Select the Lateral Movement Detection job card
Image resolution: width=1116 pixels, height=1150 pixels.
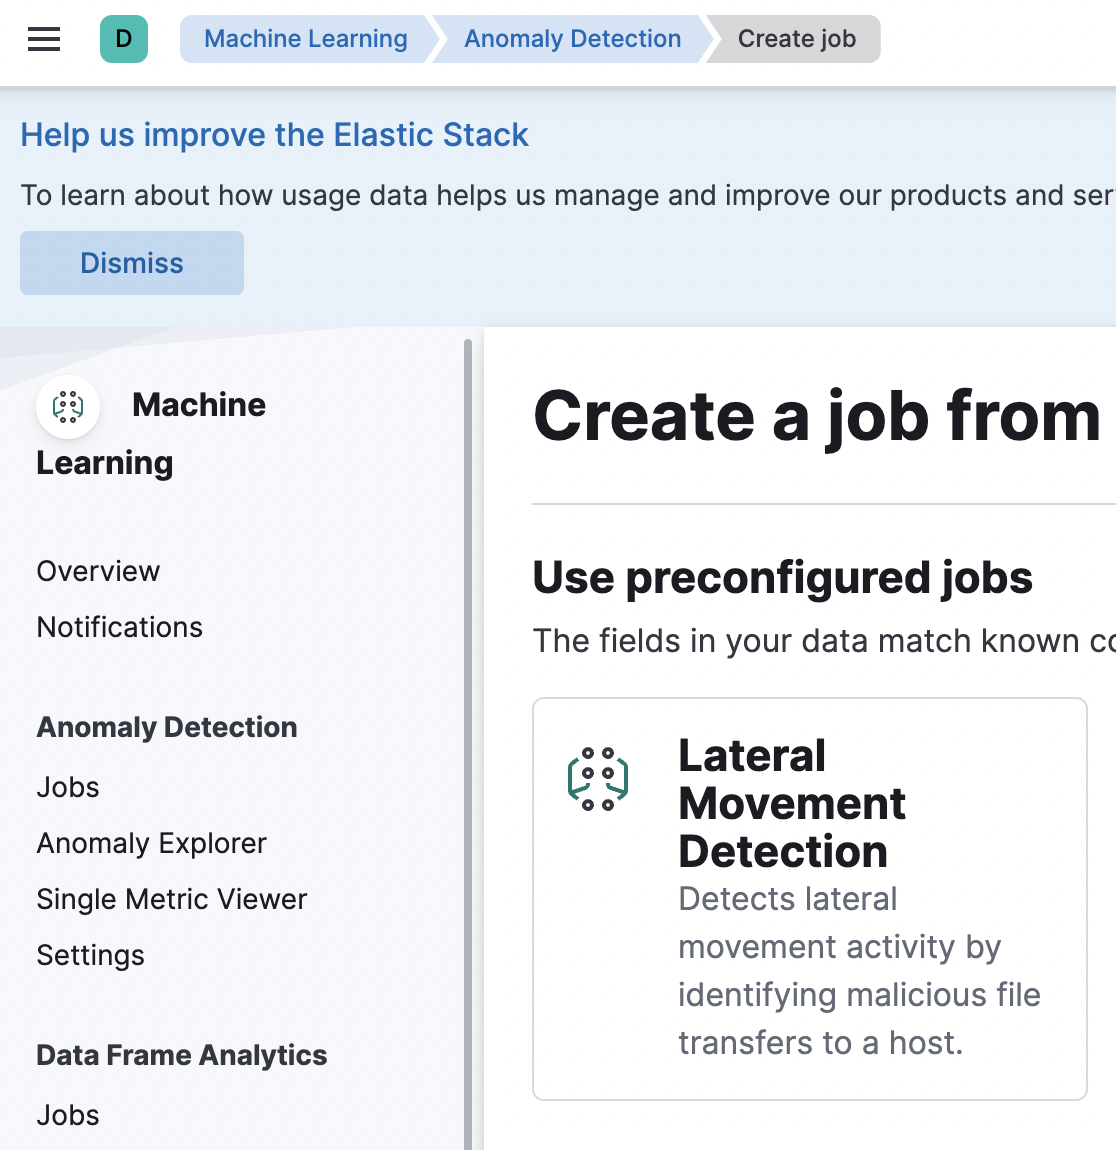810,899
